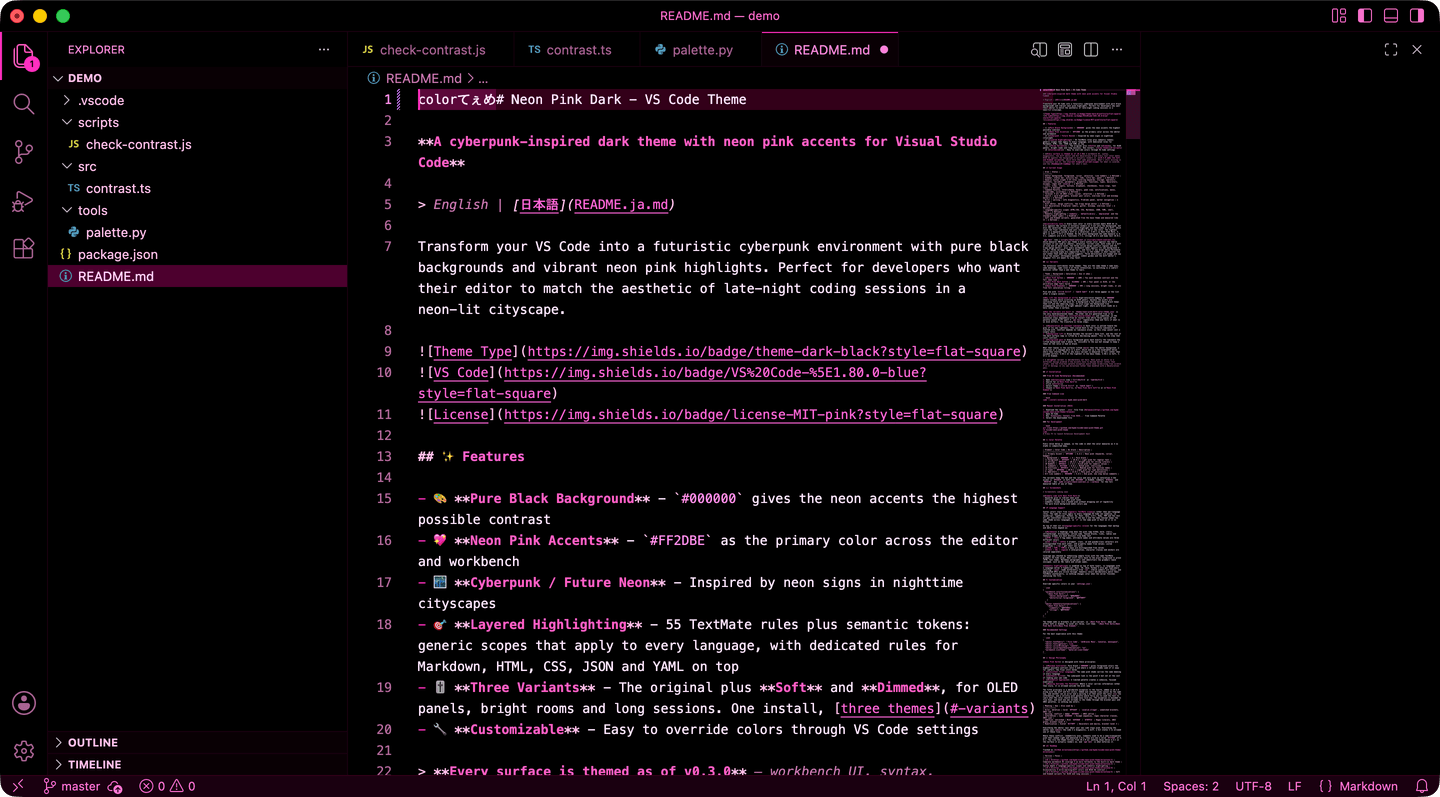Click the master branch in status bar
This screenshot has width=1440, height=797.
(x=71, y=786)
